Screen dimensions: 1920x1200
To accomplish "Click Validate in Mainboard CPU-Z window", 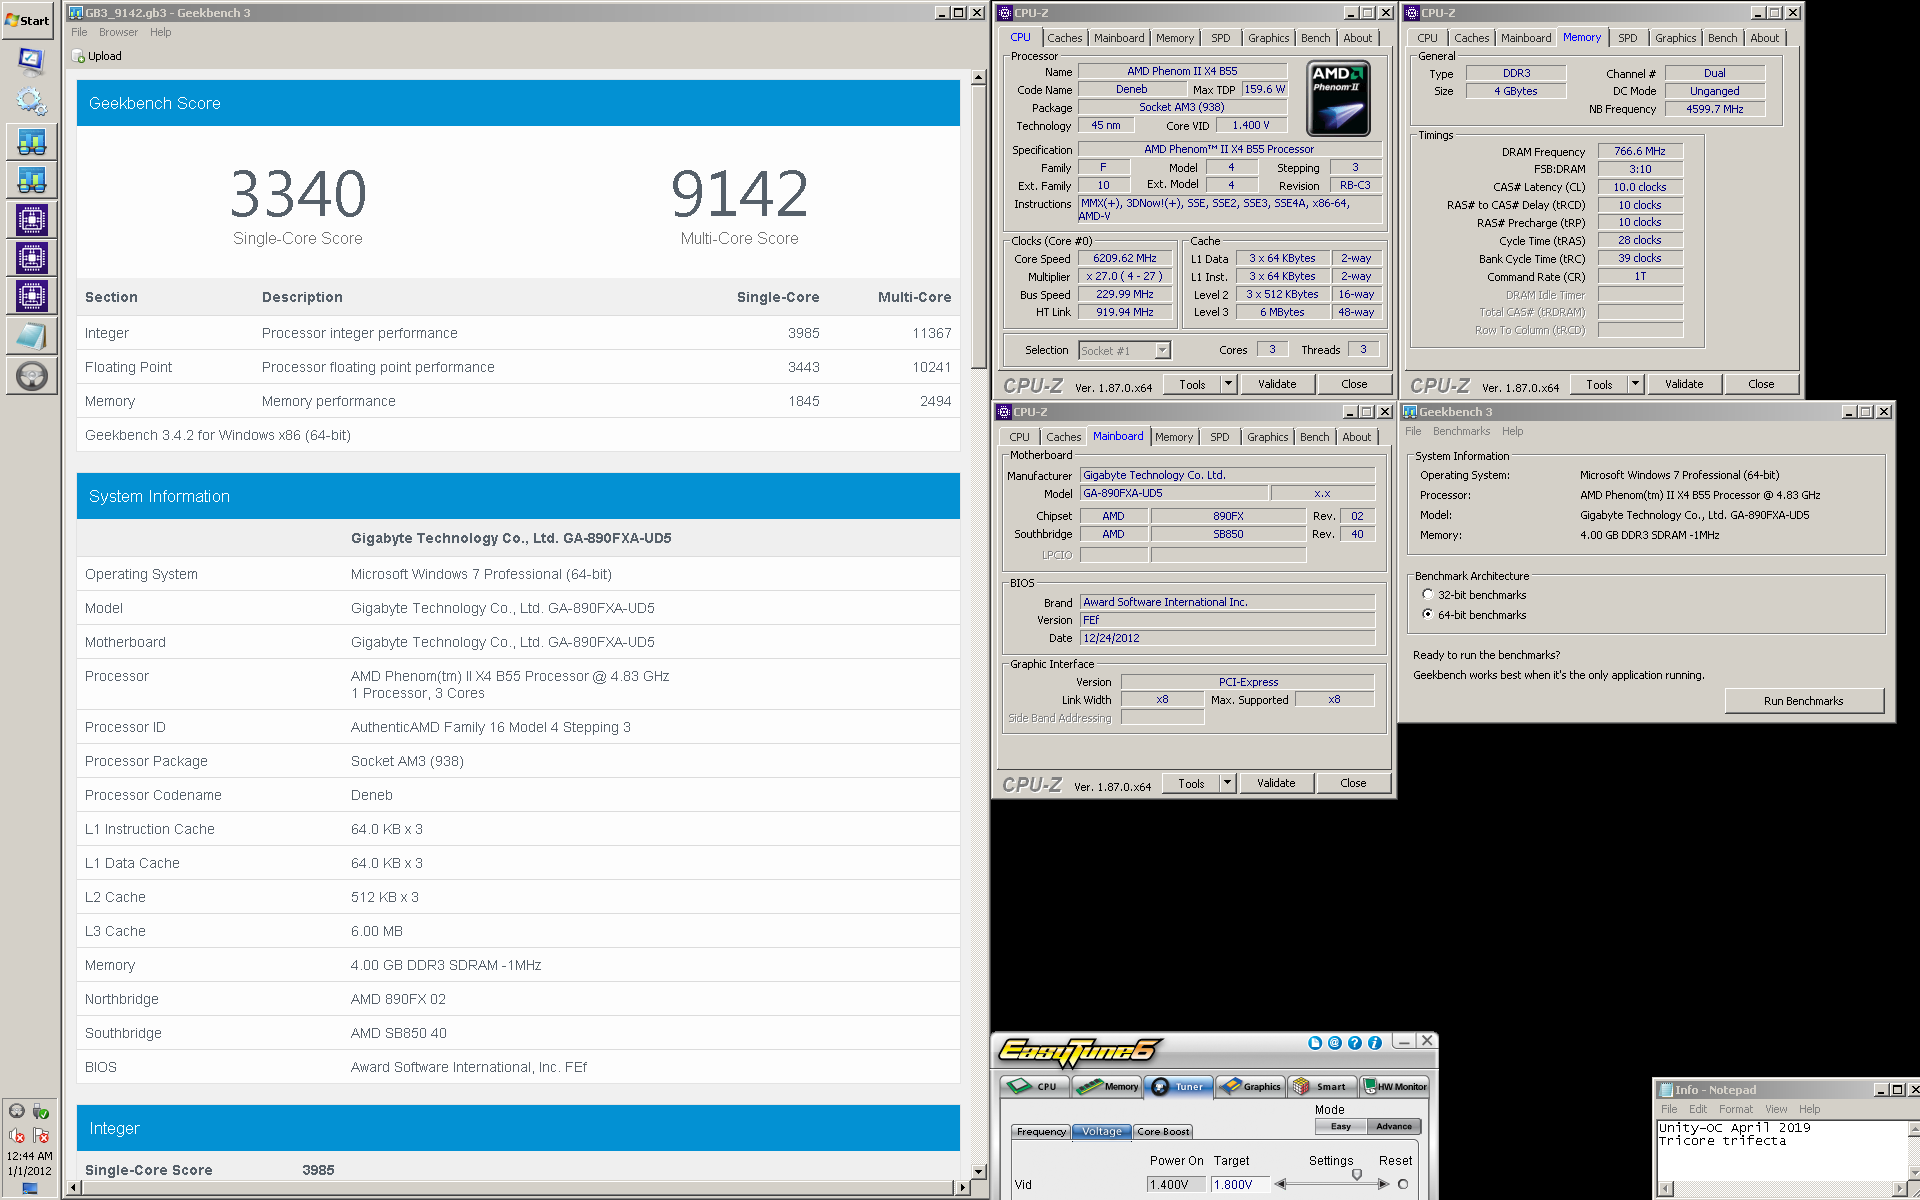I will 1276,783.
